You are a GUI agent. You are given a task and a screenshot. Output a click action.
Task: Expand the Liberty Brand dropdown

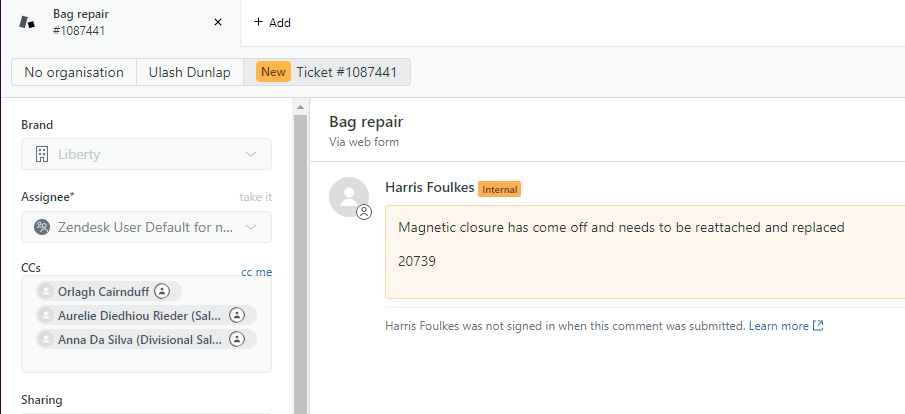click(x=250, y=154)
